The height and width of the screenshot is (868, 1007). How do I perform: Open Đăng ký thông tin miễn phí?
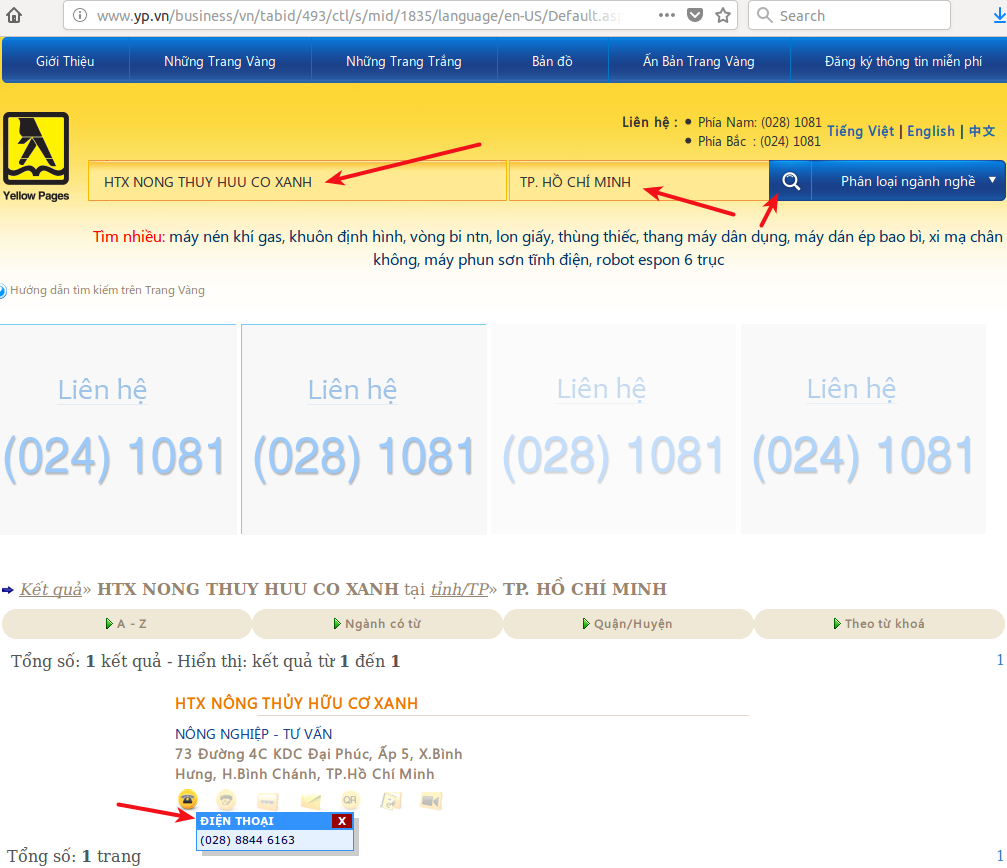pos(903,61)
